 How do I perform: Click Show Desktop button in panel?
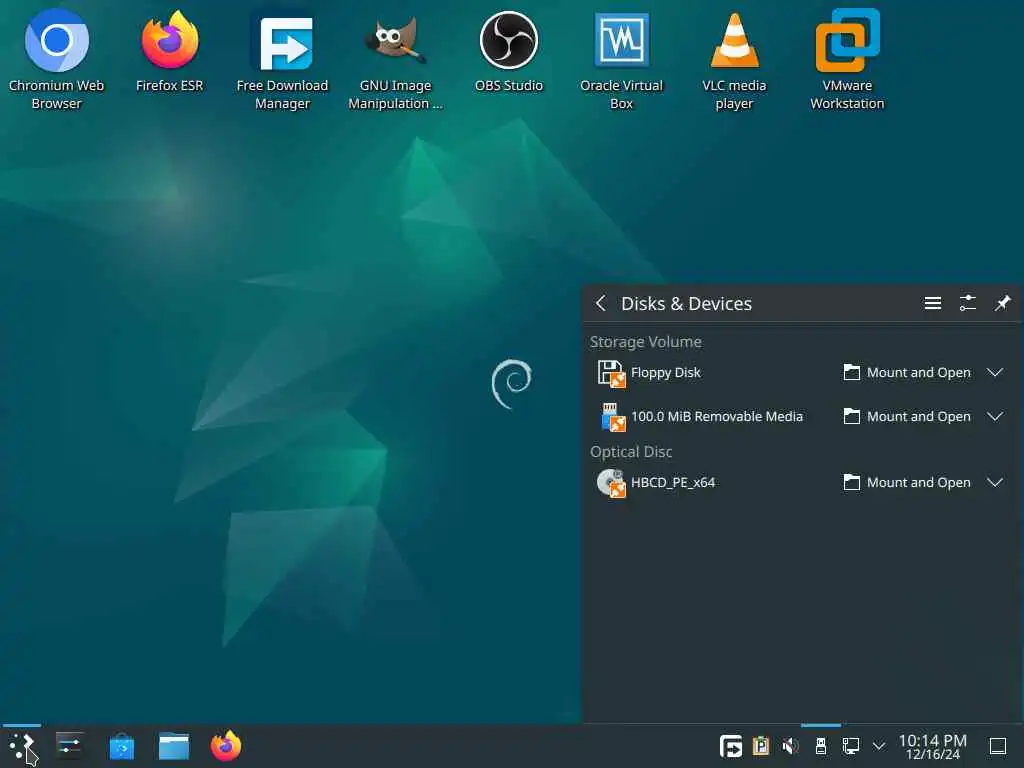998,746
